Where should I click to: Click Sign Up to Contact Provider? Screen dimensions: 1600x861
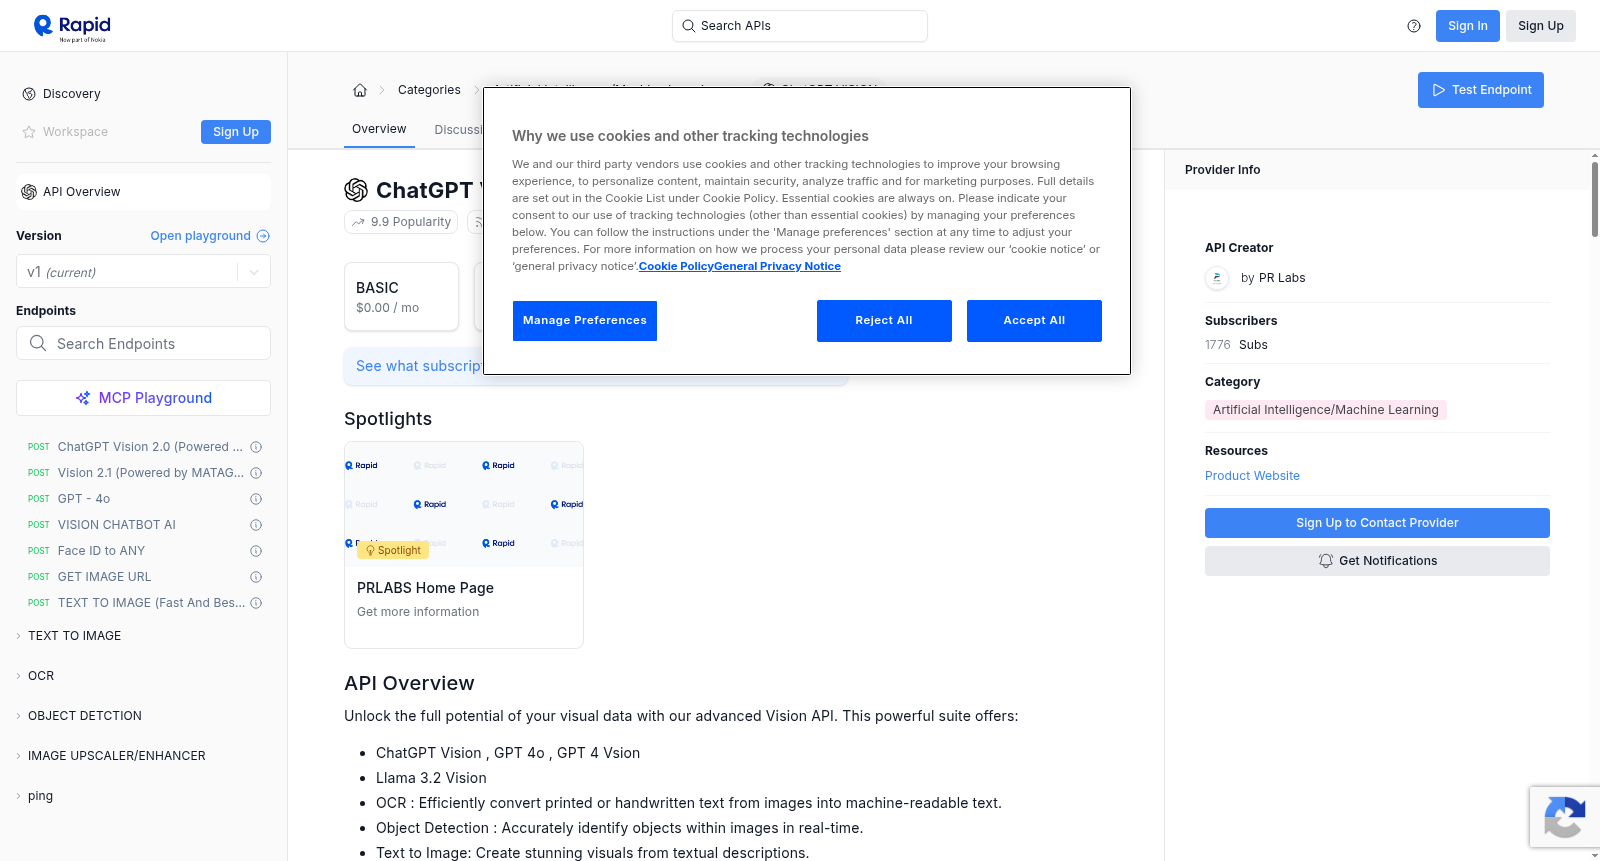click(1377, 523)
